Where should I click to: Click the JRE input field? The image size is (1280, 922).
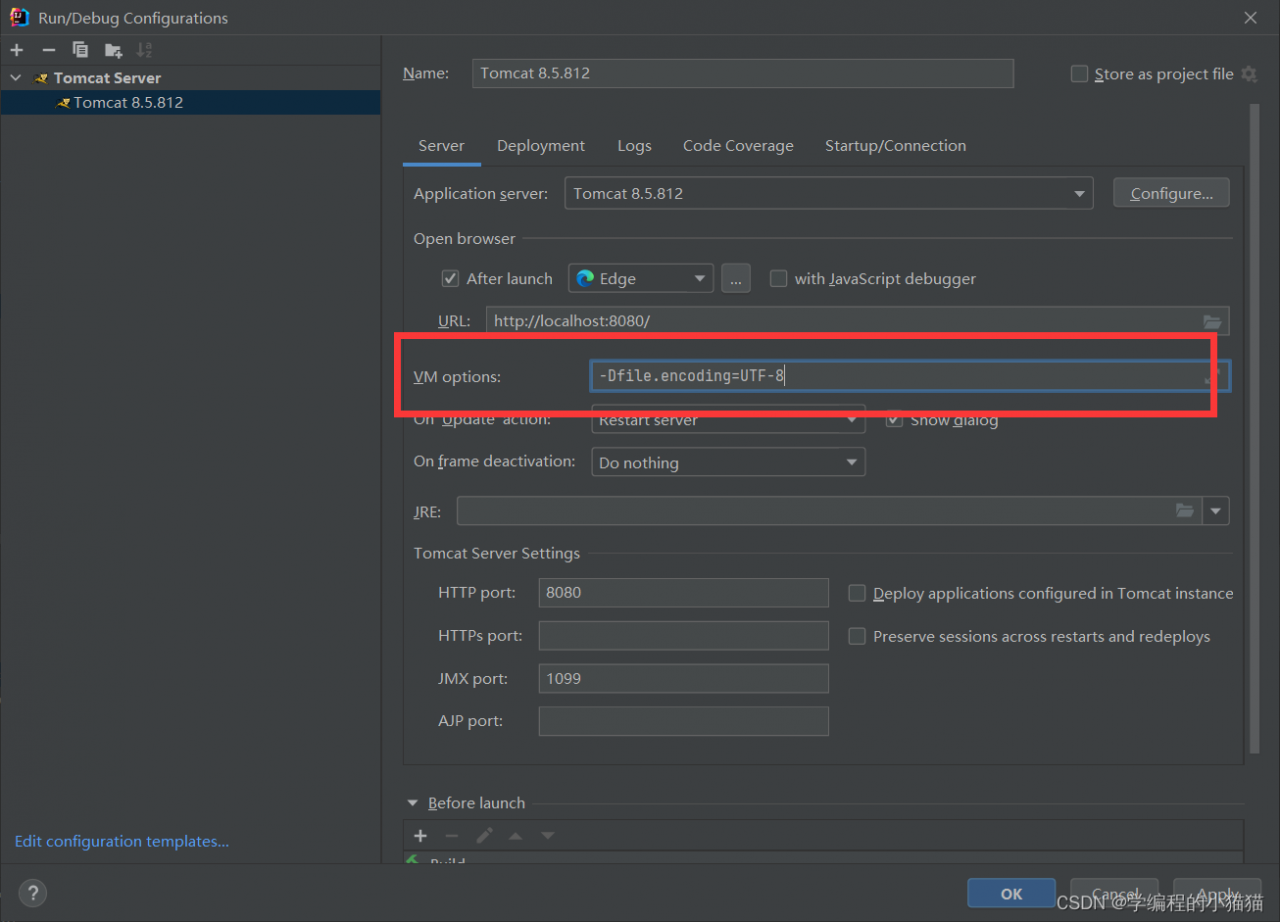pyautogui.click(x=830, y=511)
